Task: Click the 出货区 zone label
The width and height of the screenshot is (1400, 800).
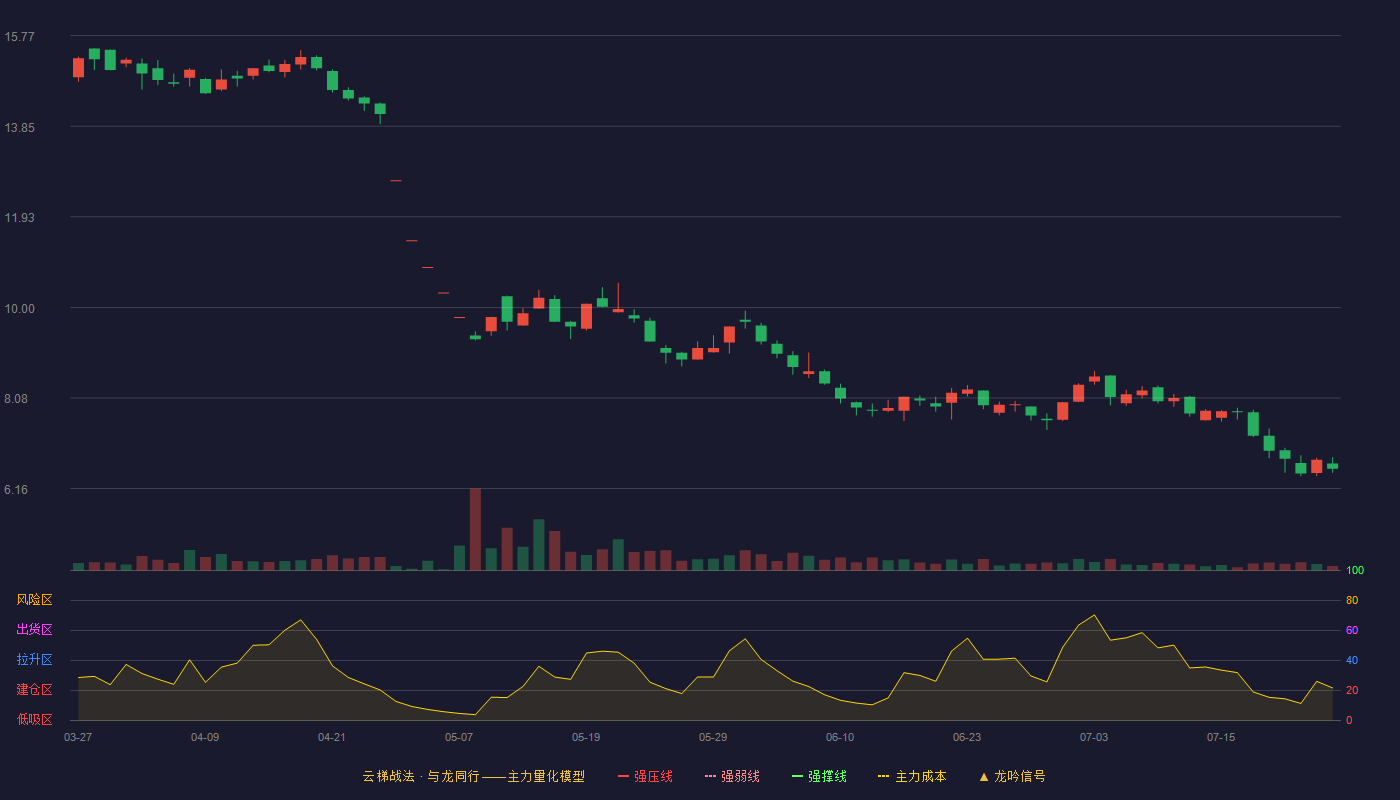Action: 34,630
